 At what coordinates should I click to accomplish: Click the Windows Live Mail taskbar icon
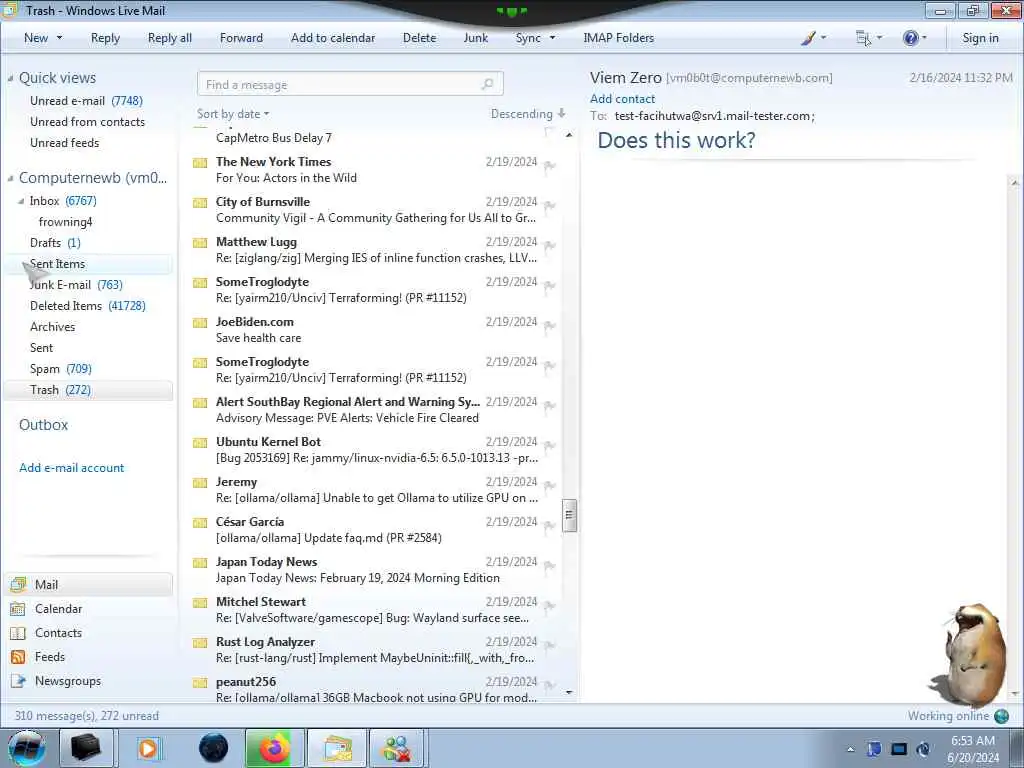pos(336,748)
